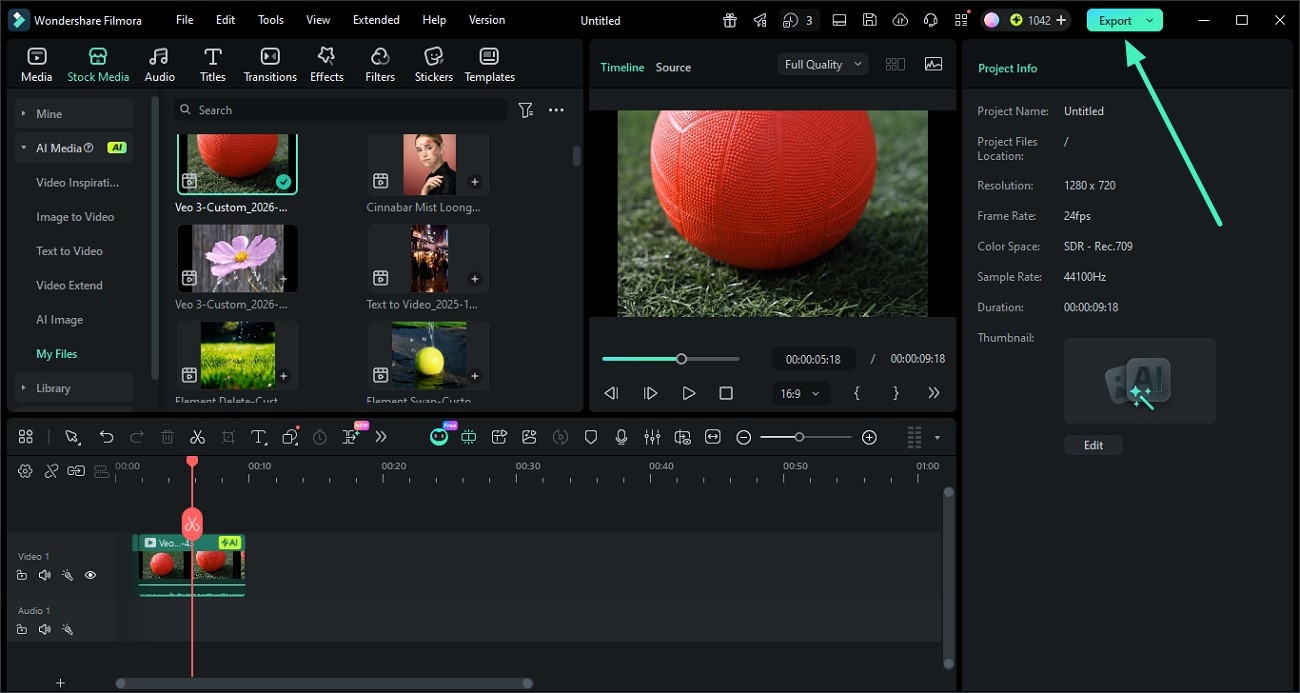Image resolution: width=1300 pixels, height=693 pixels.
Task: Click the delete trash icon
Action: pos(166,437)
